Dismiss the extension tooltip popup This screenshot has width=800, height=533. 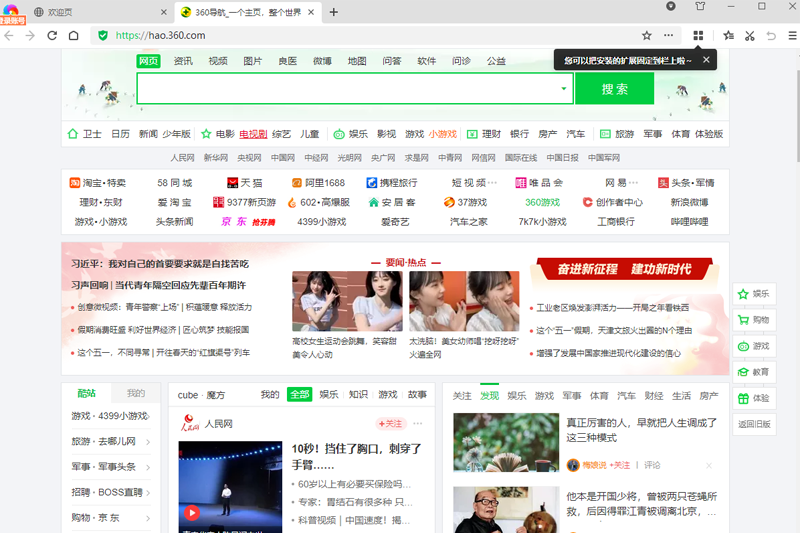pyautogui.click(x=706, y=60)
